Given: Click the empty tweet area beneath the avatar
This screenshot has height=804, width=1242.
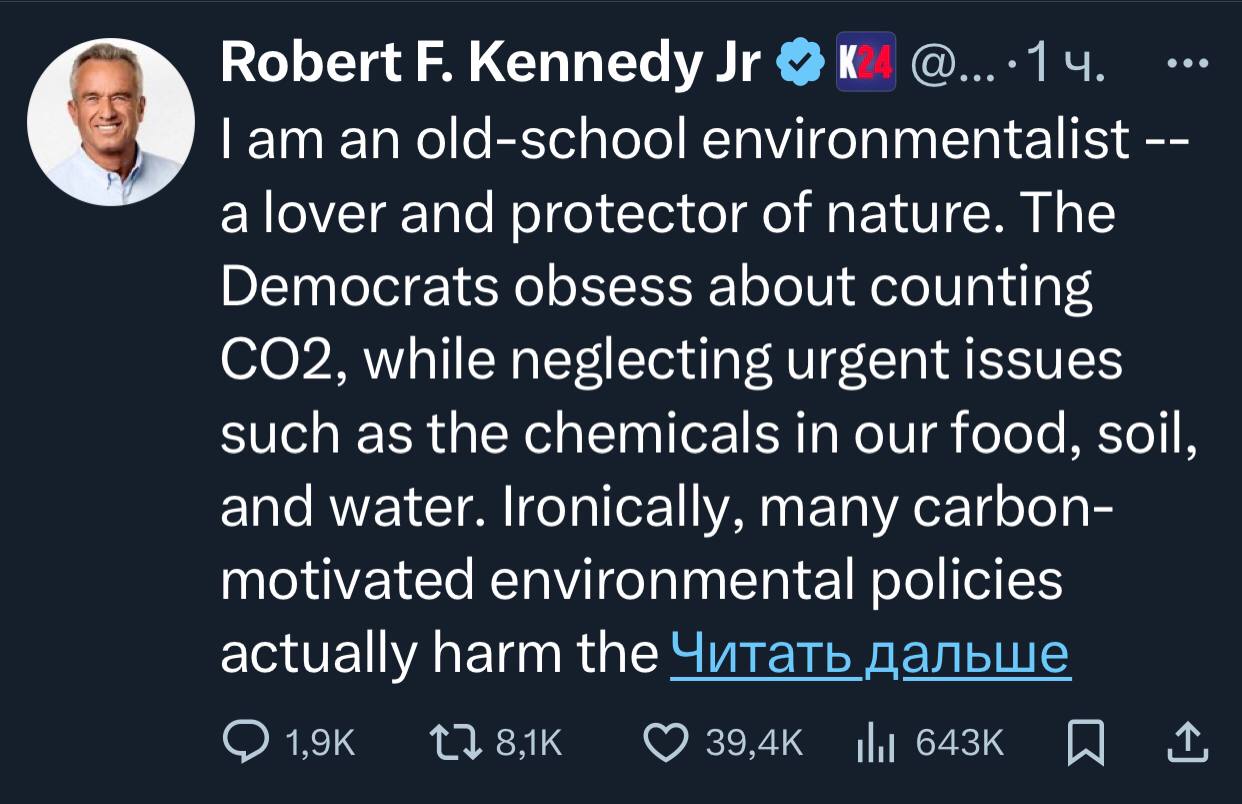Looking at the screenshot, I should click(x=110, y=450).
